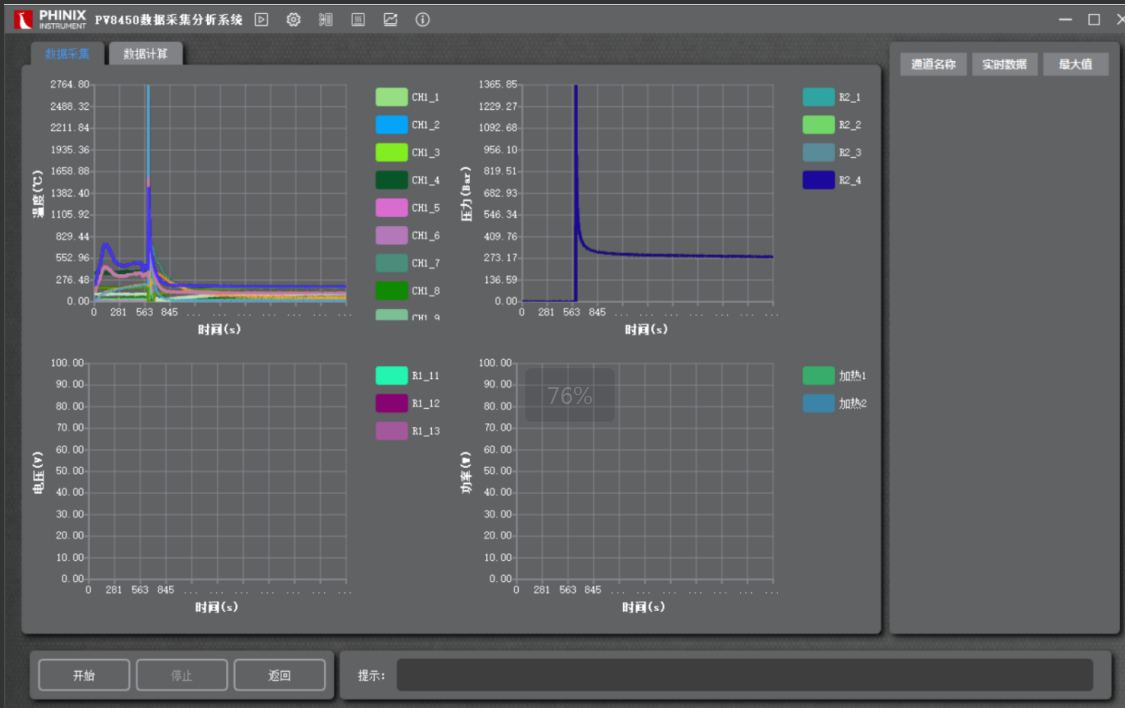Click the 实时数据 column header
This screenshot has height=708, width=1125.
pyautogui.click(x=1004, y=64)
